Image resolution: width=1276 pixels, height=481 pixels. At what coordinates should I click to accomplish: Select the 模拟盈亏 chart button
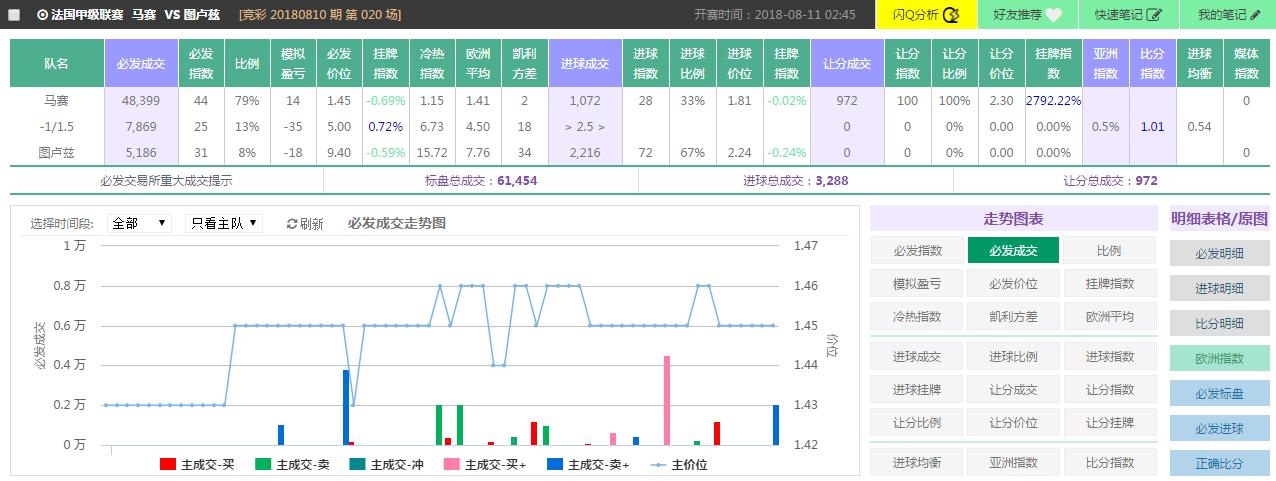pos(917,284)
